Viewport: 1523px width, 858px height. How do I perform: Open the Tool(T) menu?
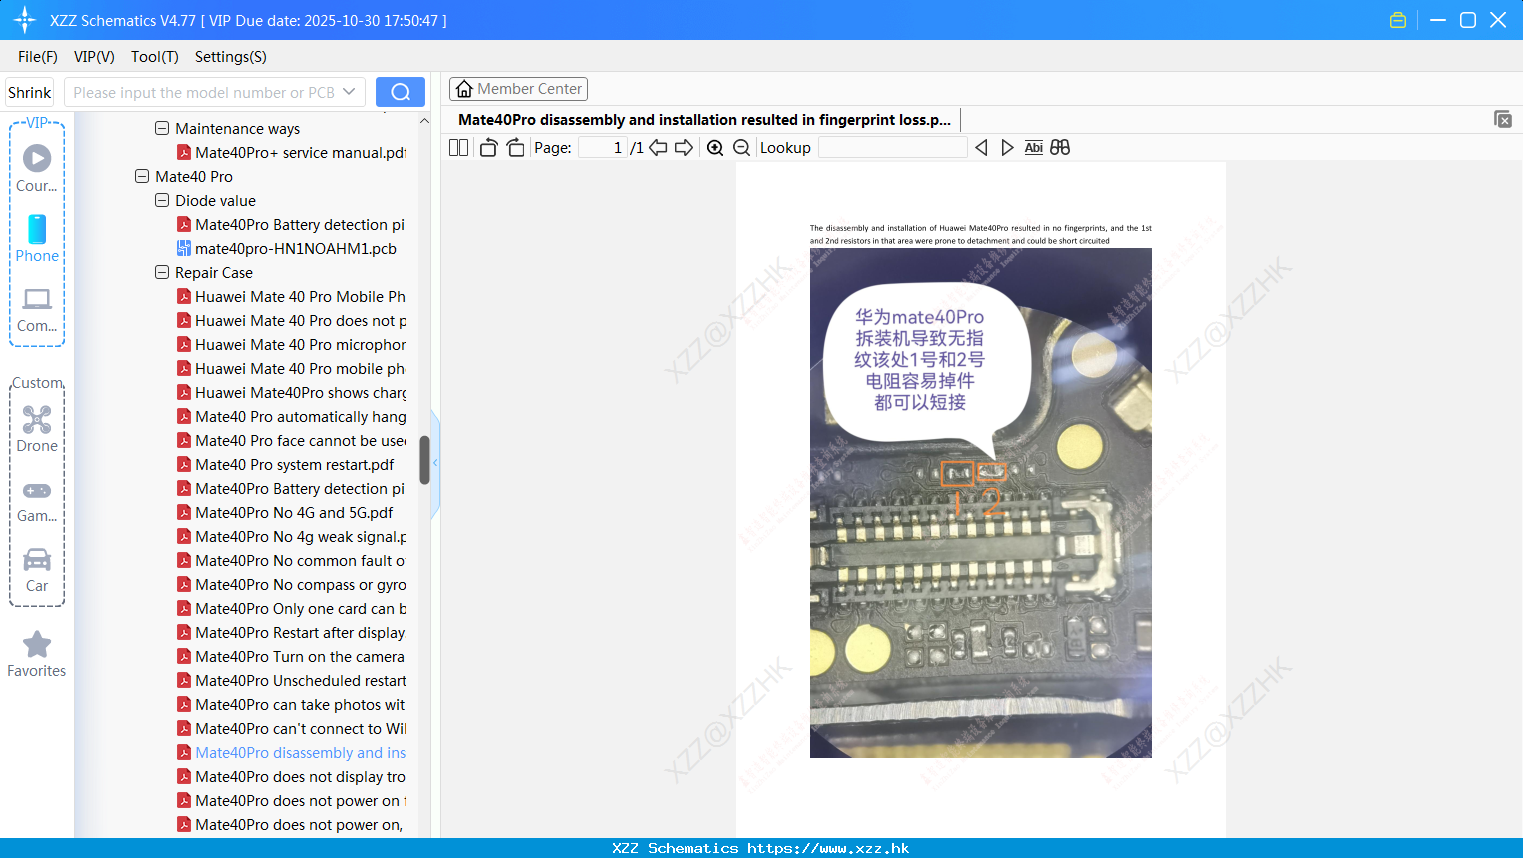(x=155, y=57)
